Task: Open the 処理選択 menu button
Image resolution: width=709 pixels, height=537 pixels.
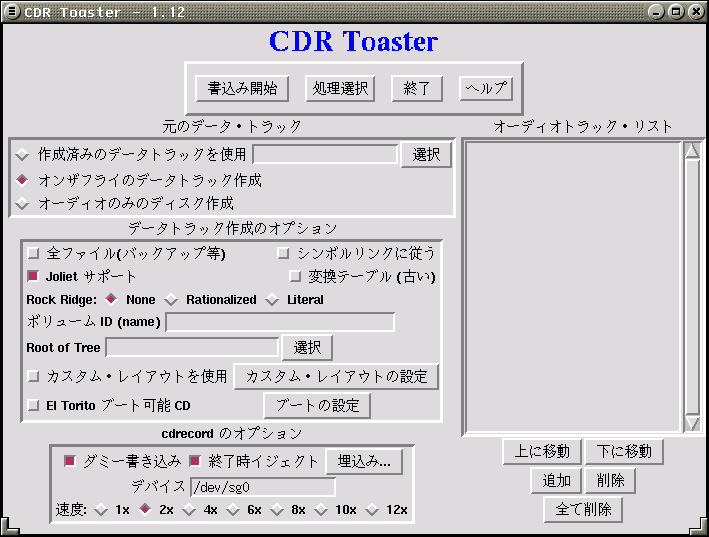Action: tap(341, 88)
